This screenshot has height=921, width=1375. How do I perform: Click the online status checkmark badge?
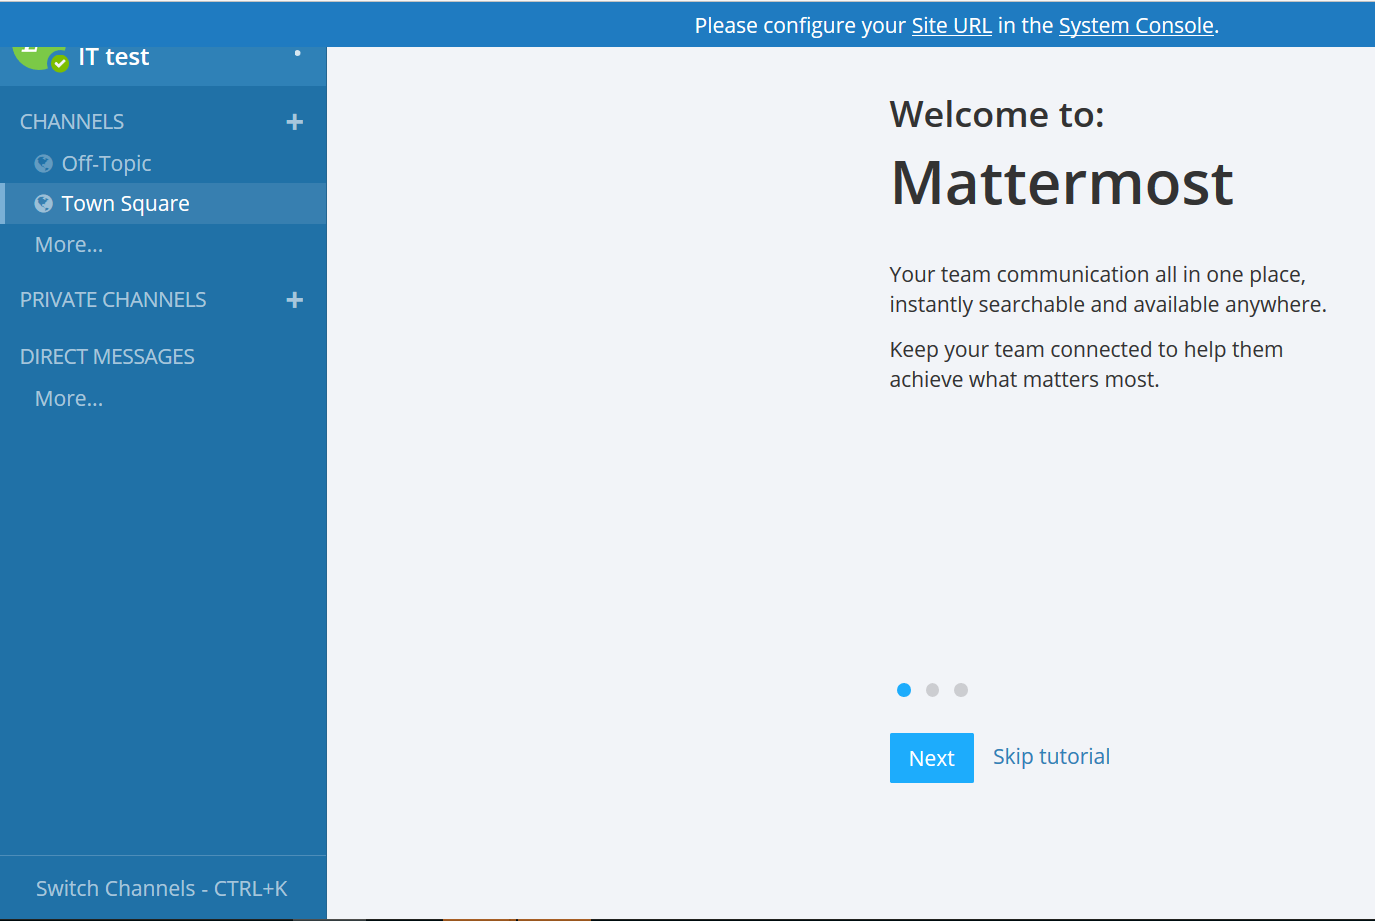tap(60, 63)
